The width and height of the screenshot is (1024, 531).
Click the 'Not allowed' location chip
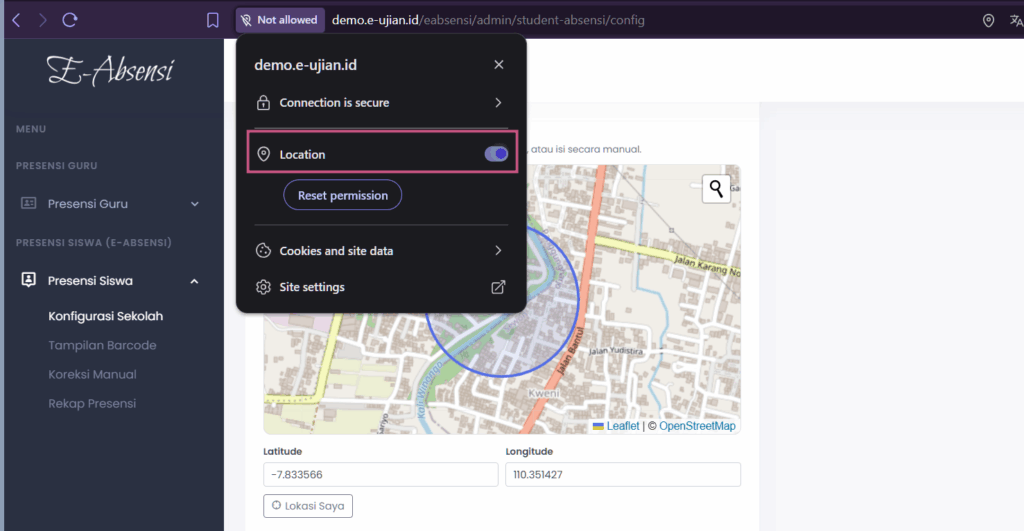point(280,20)
